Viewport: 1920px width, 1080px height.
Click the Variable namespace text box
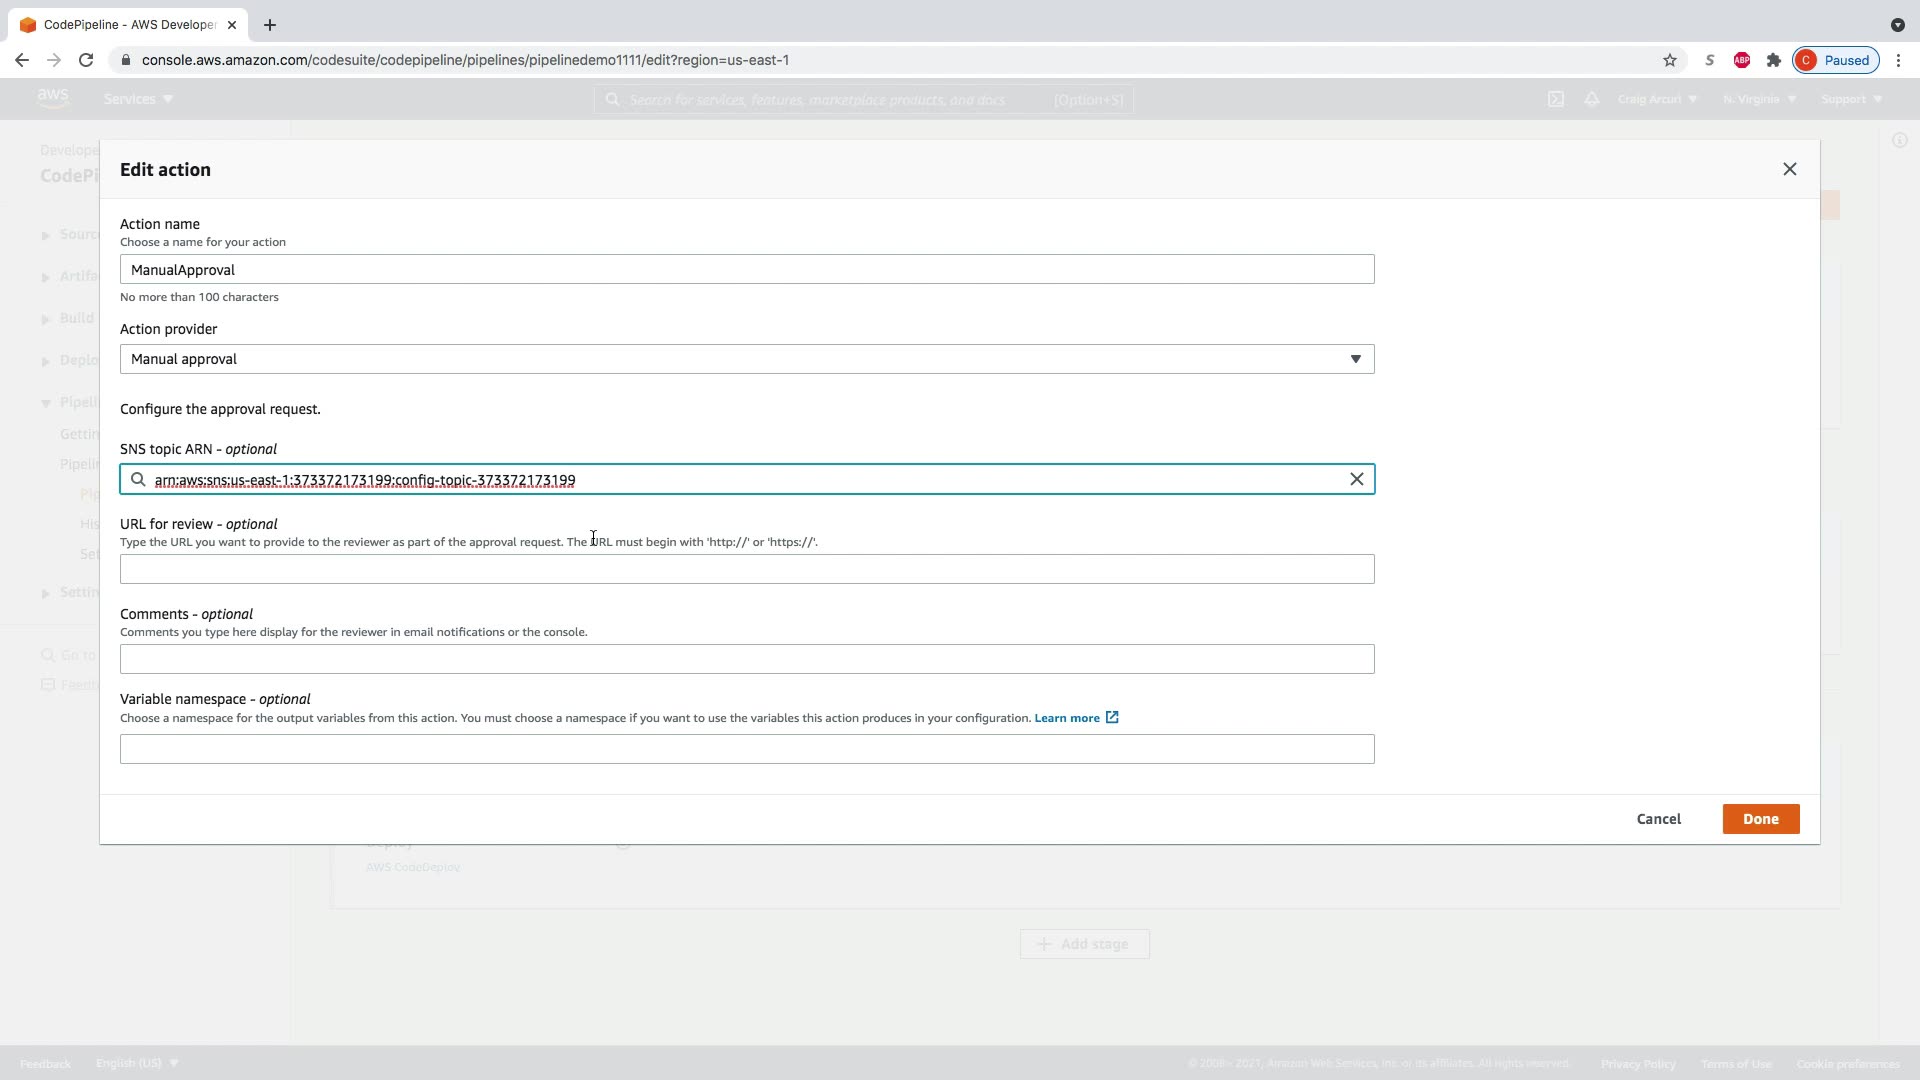[x=746, y=749]
